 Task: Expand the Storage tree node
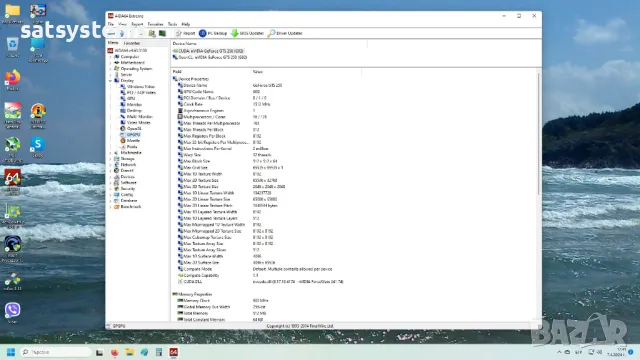110,159
